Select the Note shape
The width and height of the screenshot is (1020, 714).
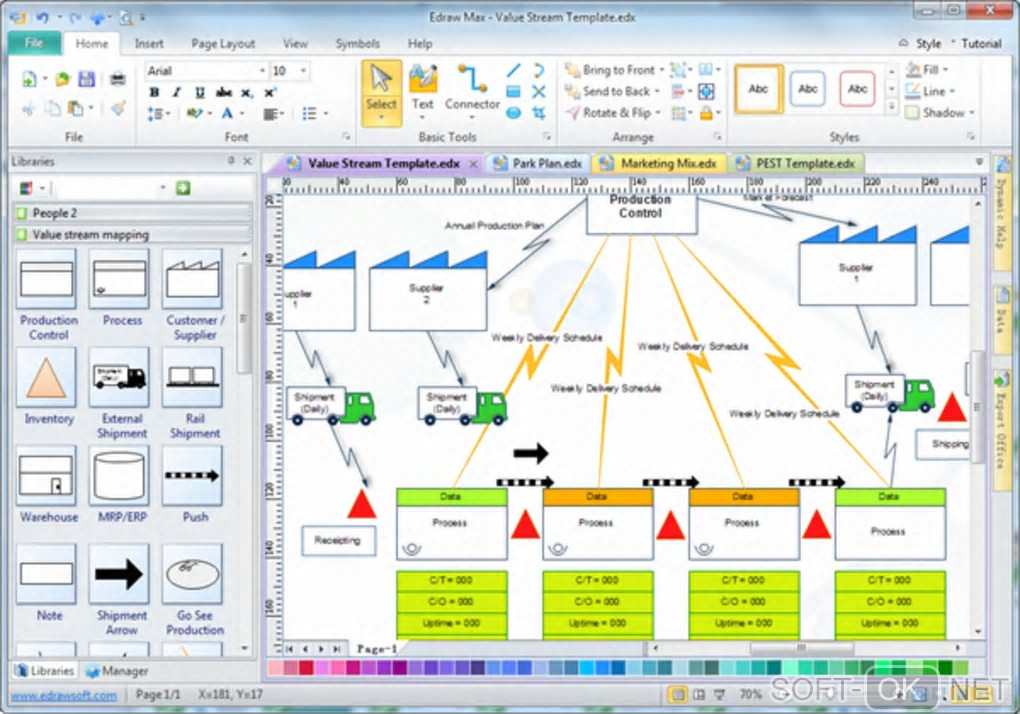(46, 574)
